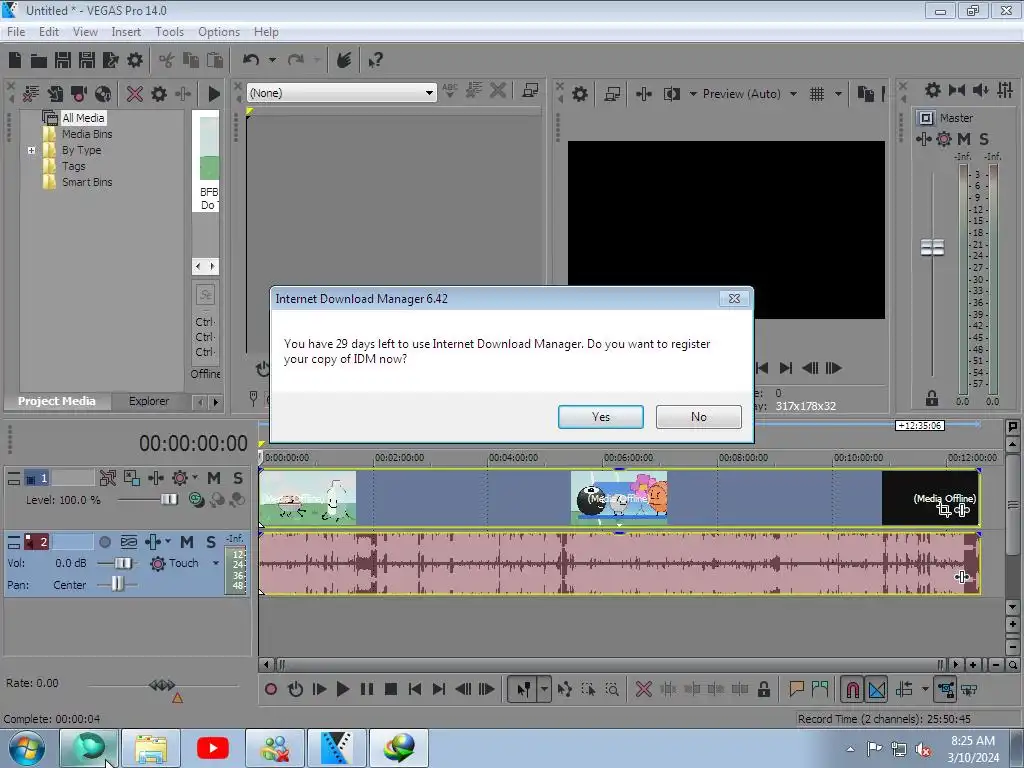This screenshot has width=1024, height=768.
Task: Open Video Preview project properties gear
Action: click(x=579, y=94)
